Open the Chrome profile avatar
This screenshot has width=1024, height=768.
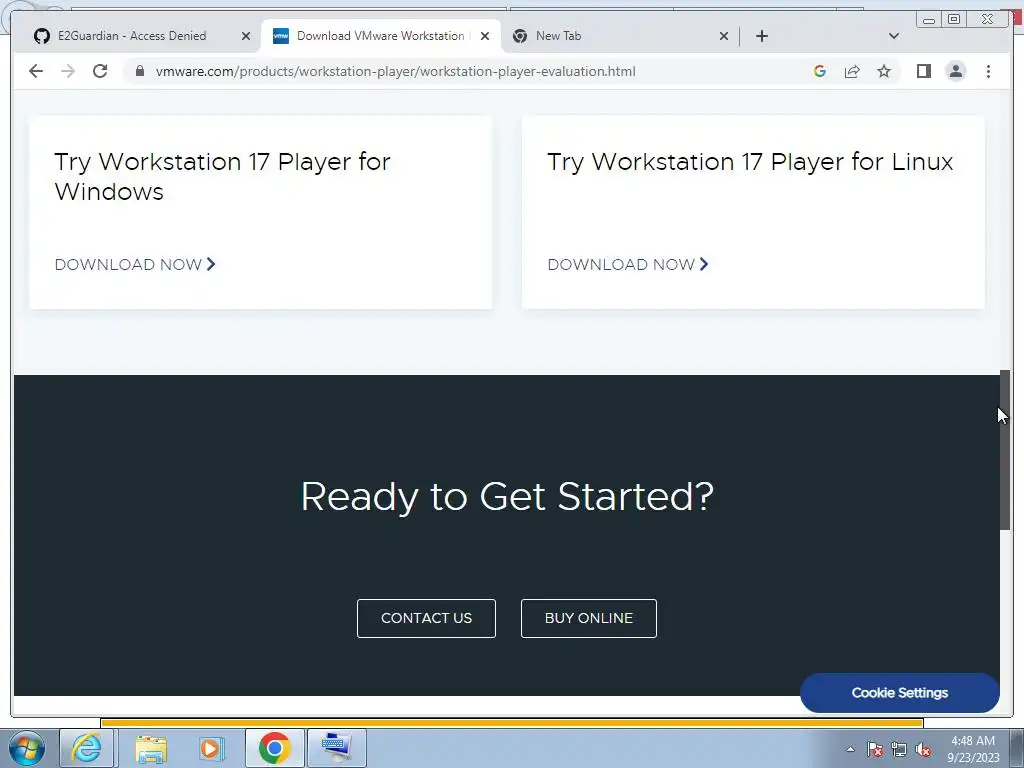point(955,71)
